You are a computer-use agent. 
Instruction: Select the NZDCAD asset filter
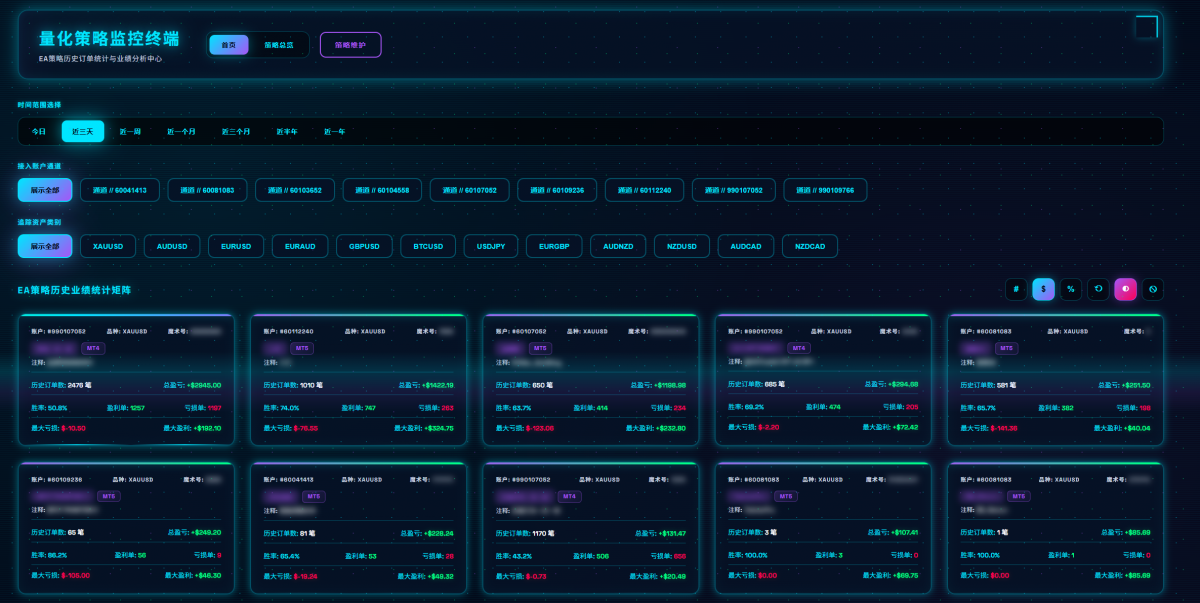tap(810, 246)
